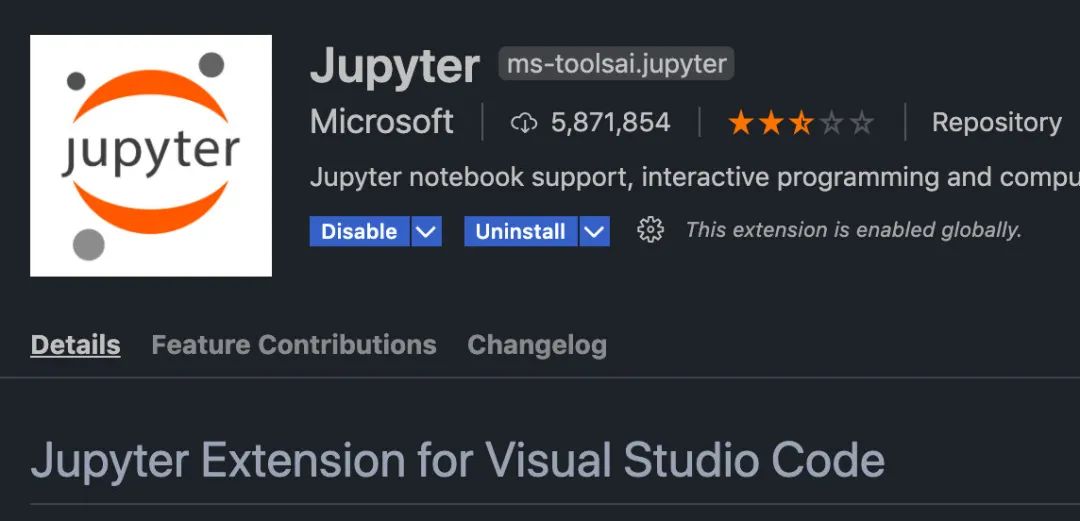Open the extension settings gear icon
The image size is (1080, 521).
coord(650,230)
